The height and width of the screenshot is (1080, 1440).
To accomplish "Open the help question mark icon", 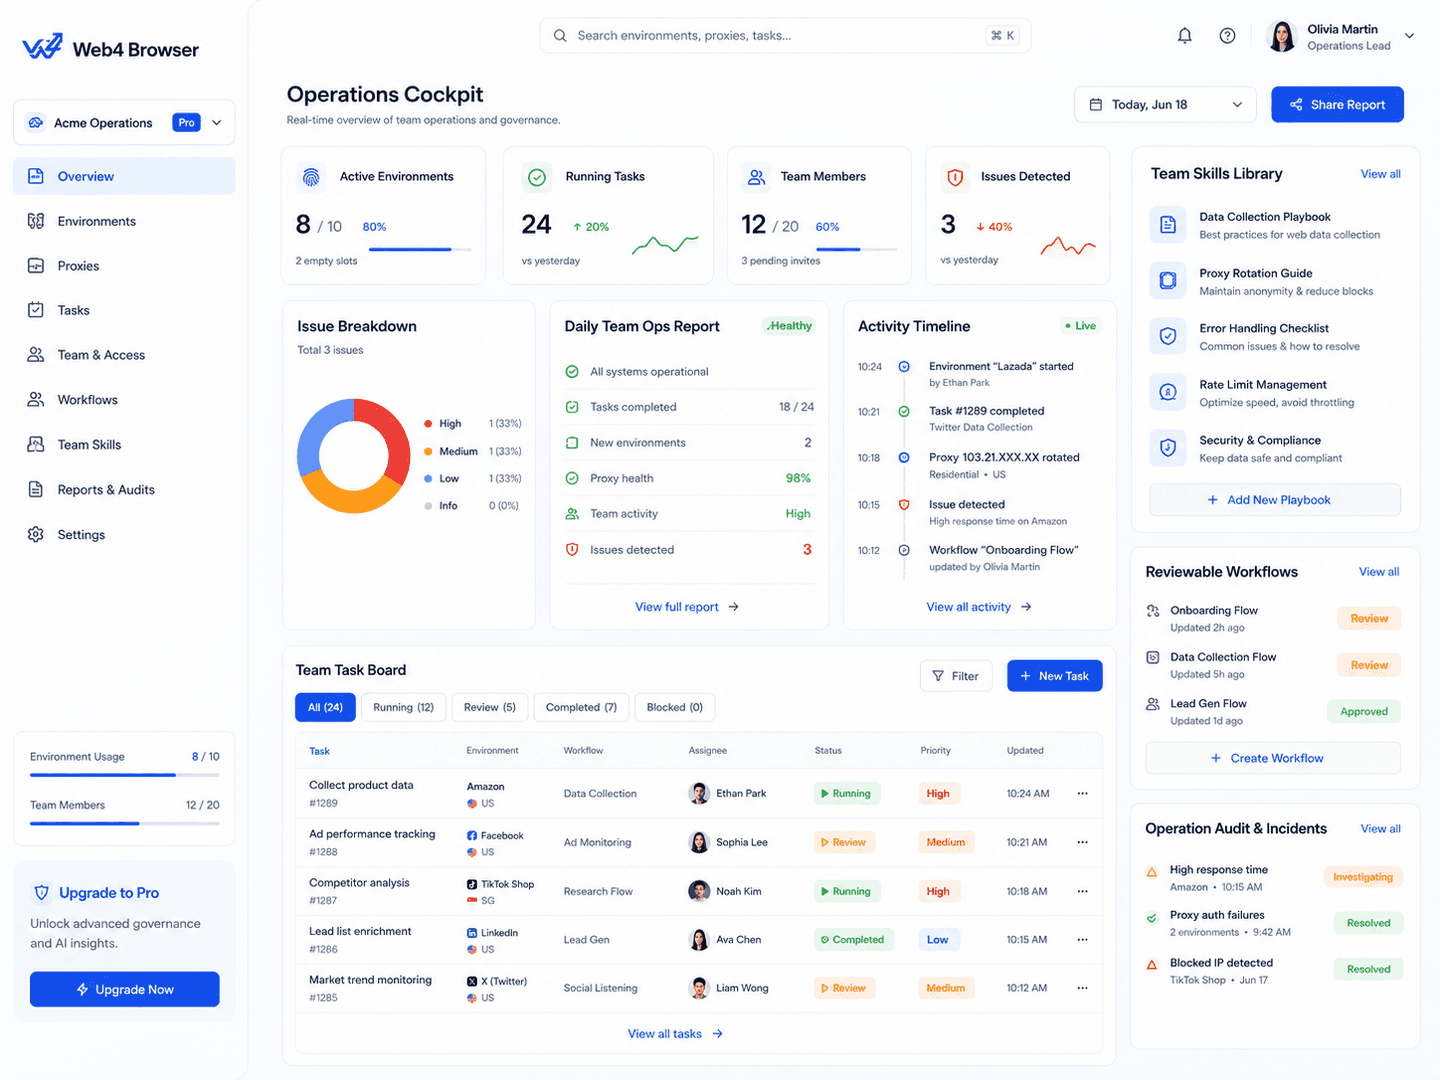I will pyautogui.click(x=1227, y=36).
